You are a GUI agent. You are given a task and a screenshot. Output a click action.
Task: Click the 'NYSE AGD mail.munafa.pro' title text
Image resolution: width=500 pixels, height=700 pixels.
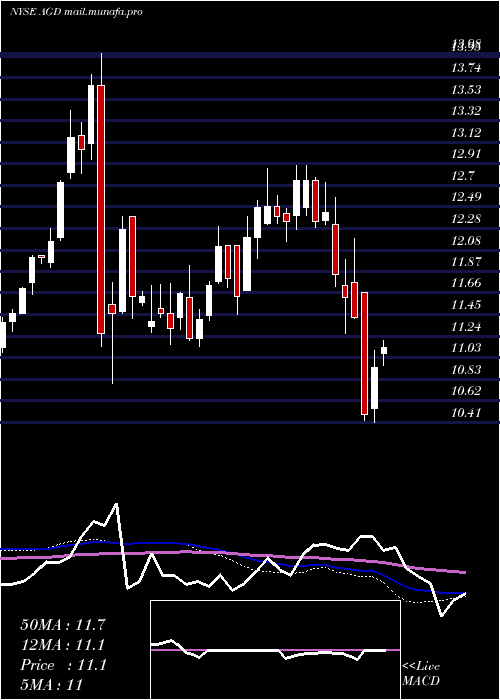[x=76, y=12]
